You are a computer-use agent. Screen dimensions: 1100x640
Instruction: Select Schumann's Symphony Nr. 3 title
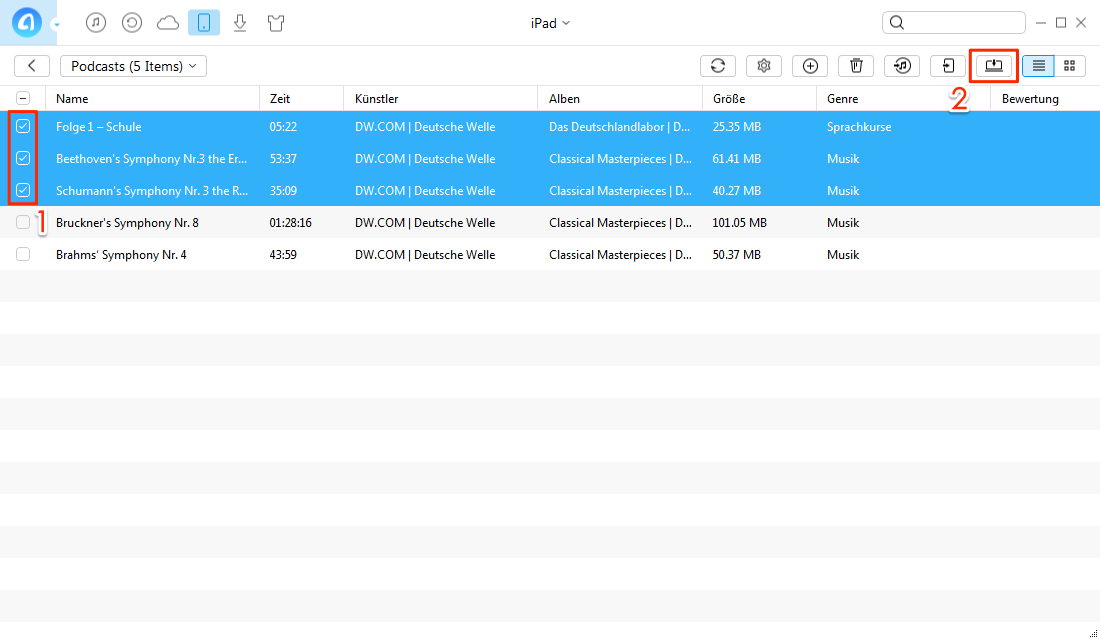(x=152, y=191)
